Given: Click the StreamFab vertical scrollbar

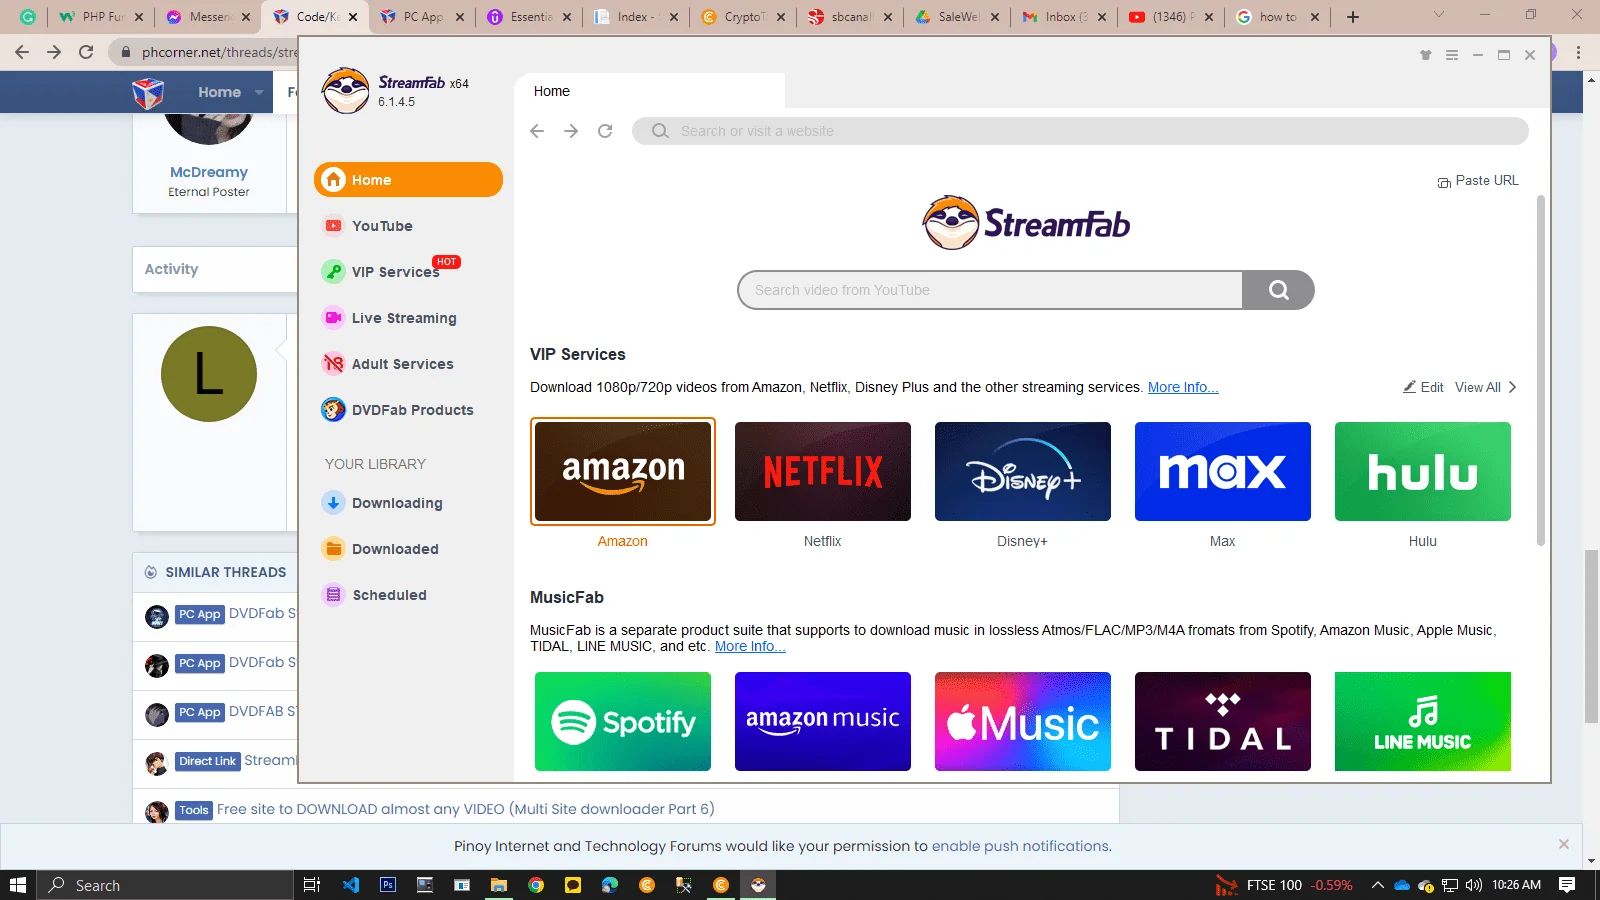Looking at the screenshot, I should pos(1541,370).
